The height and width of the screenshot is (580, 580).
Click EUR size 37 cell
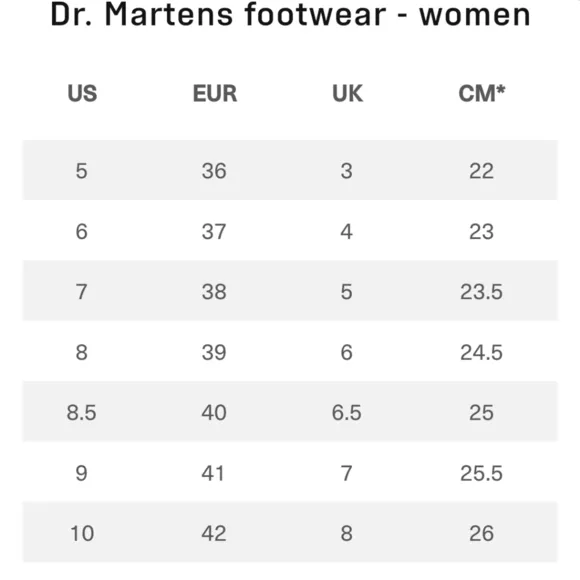(214, 232)
